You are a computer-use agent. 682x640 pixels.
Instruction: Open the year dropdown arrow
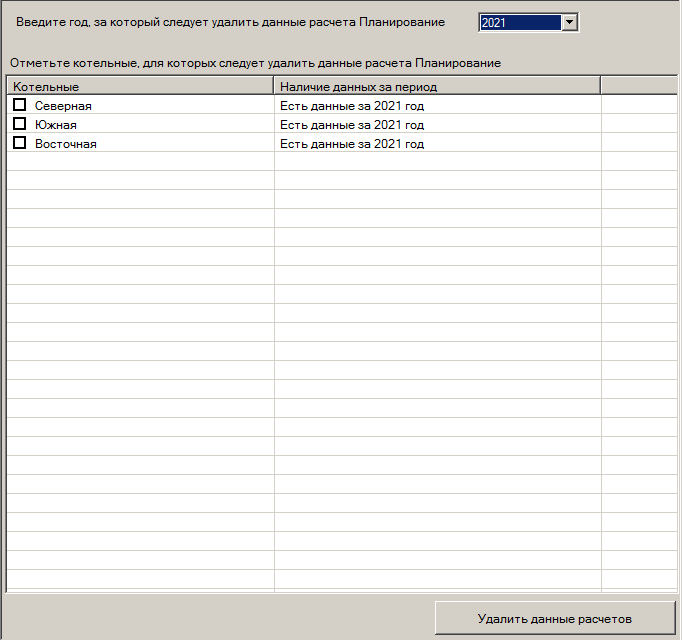(569, 22)
